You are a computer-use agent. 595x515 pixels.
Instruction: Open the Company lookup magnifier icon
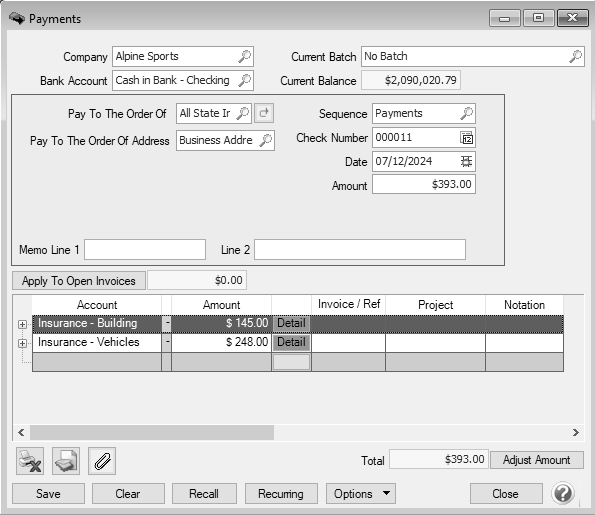(244, 57)
